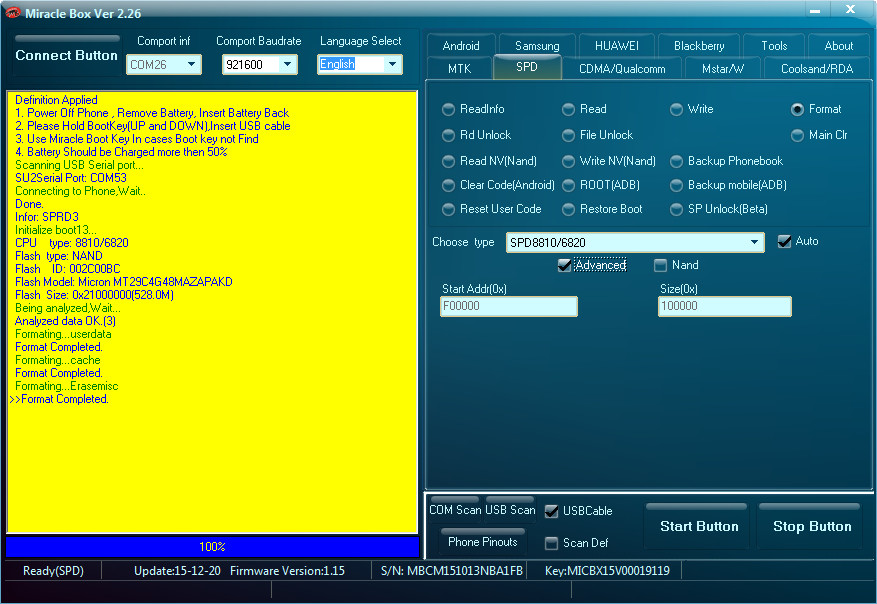The image size is (877, 604).
Task: Switch to the Coolsand/RDA tab
Action: pos(817,69)
